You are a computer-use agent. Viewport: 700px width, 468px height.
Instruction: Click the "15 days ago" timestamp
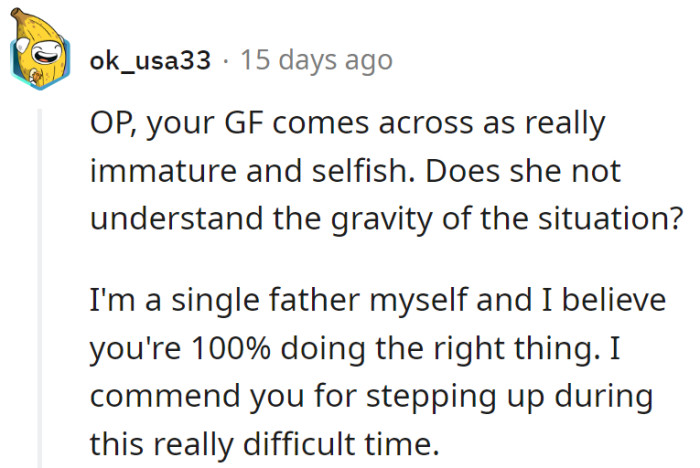[317, 60]
